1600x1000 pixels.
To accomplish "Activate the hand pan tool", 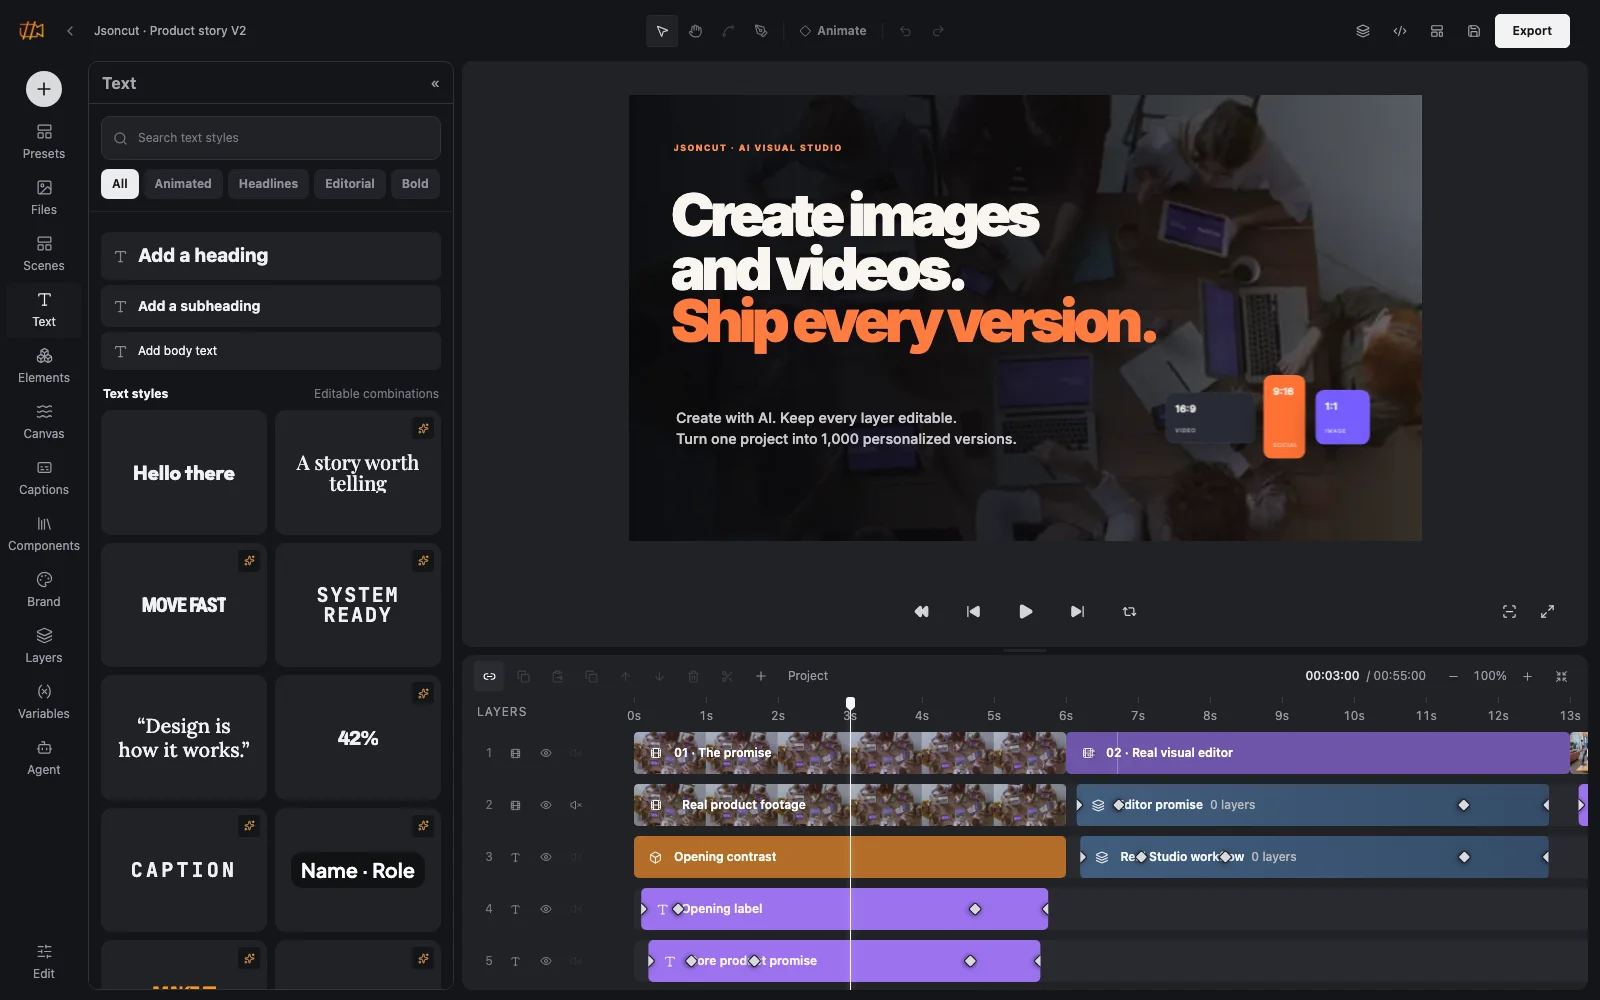I will coord(695,31).
